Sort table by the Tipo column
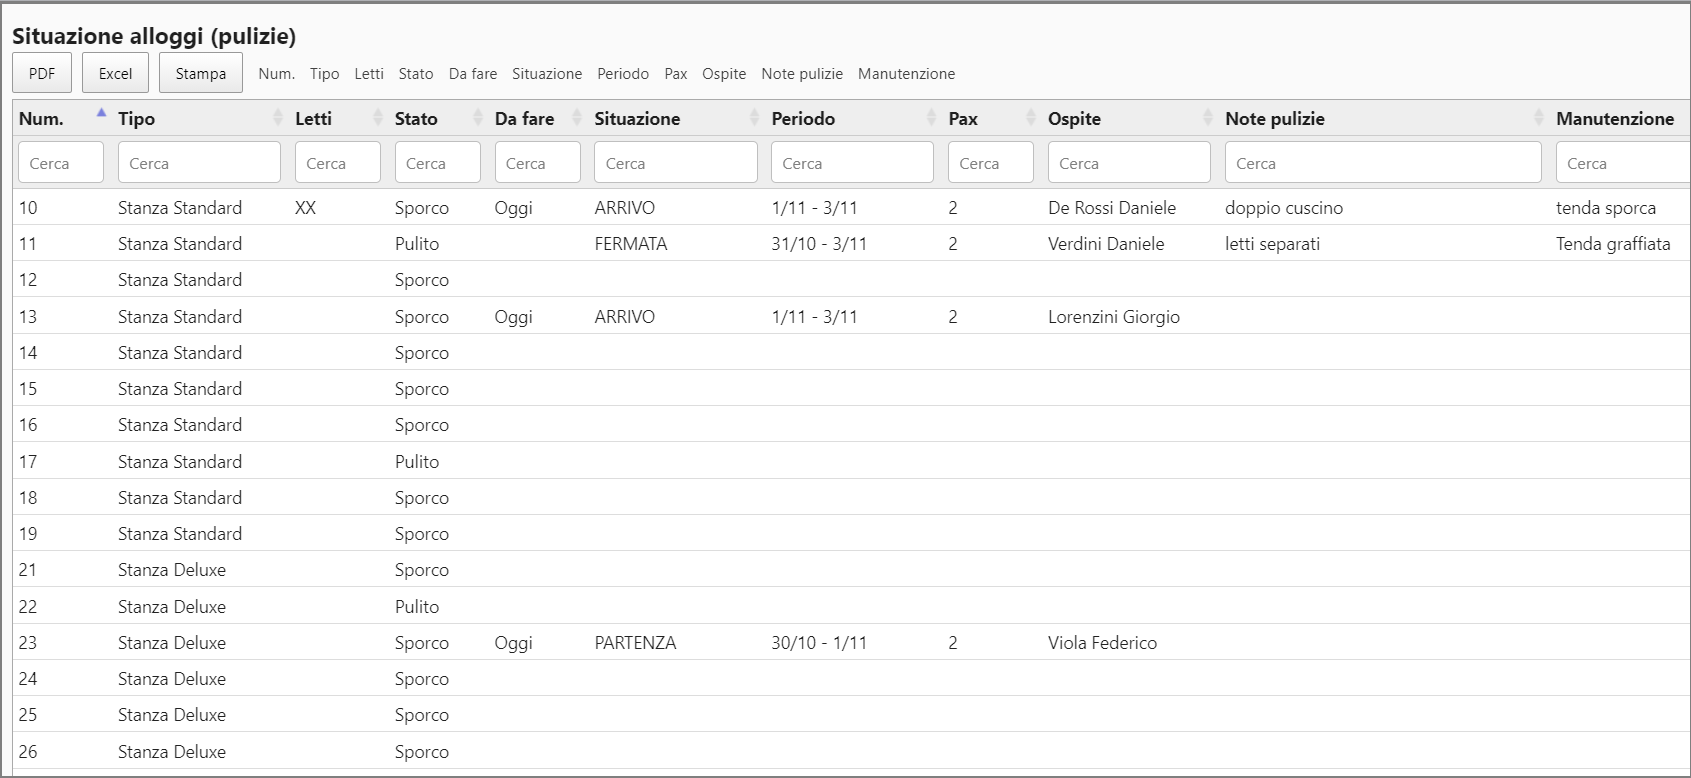1691x778 pixels. (x=137, y=119)
